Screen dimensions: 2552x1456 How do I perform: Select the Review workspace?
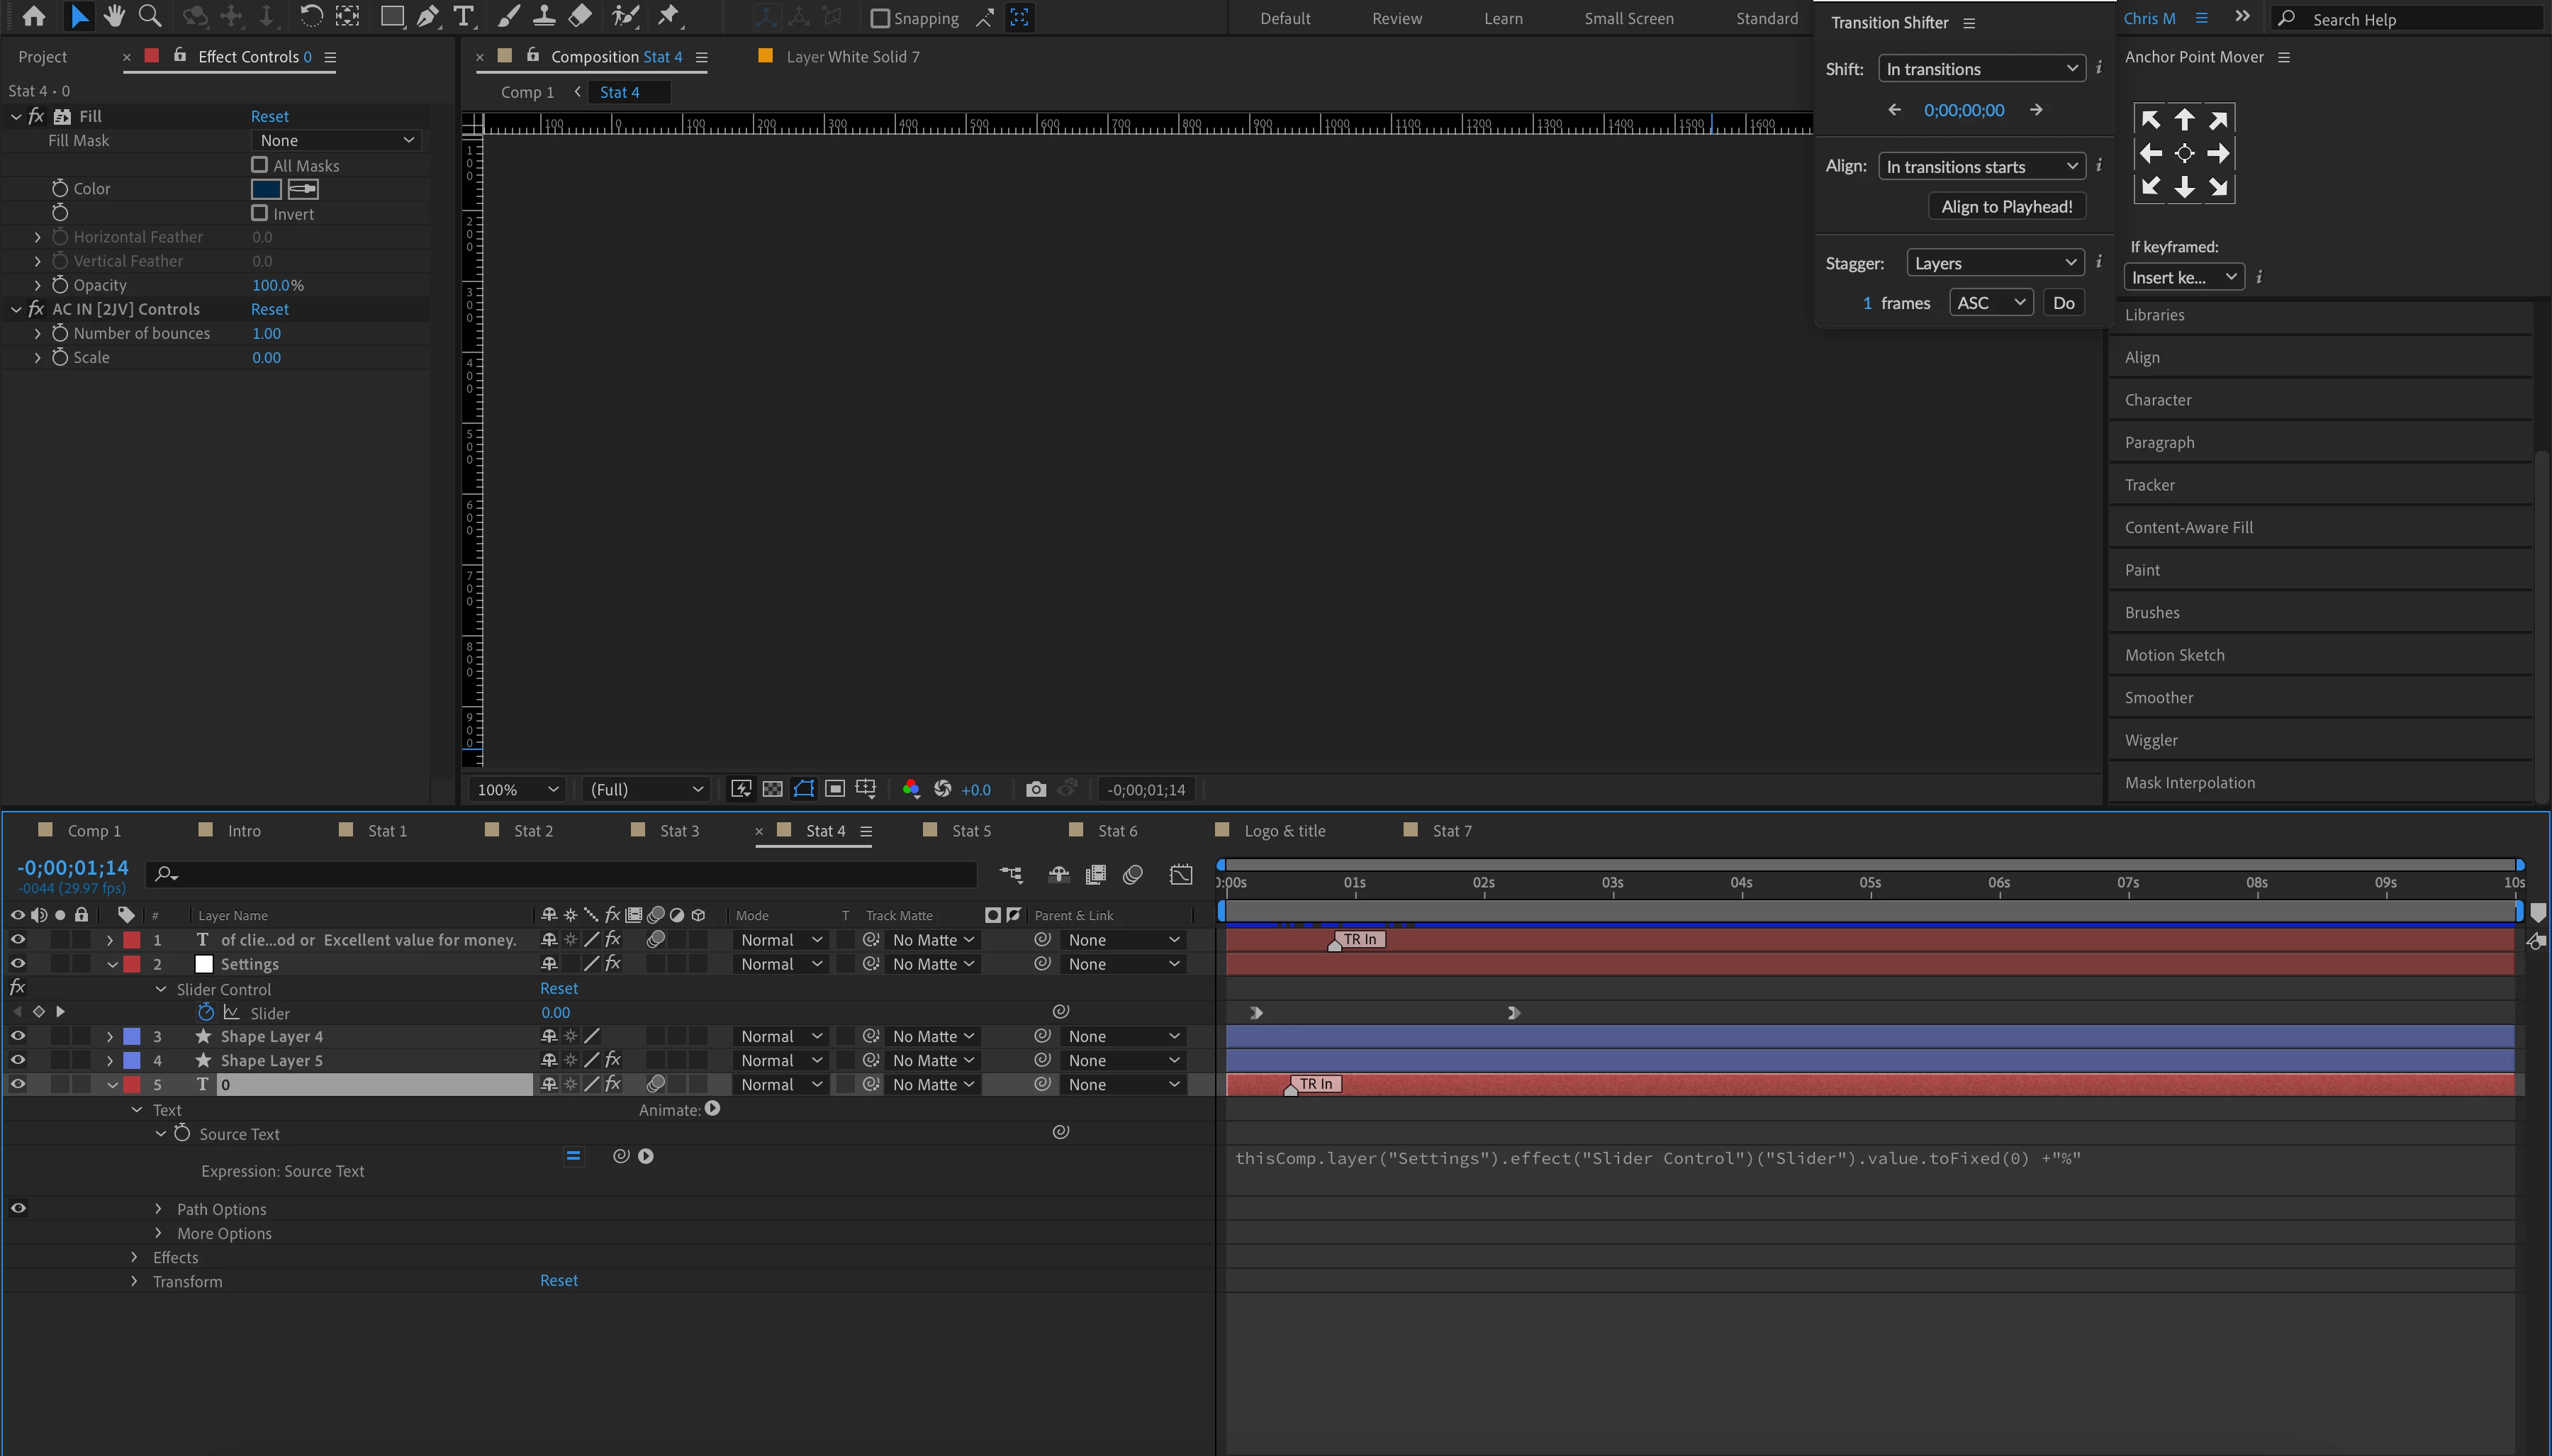[x=1396, y=18]
